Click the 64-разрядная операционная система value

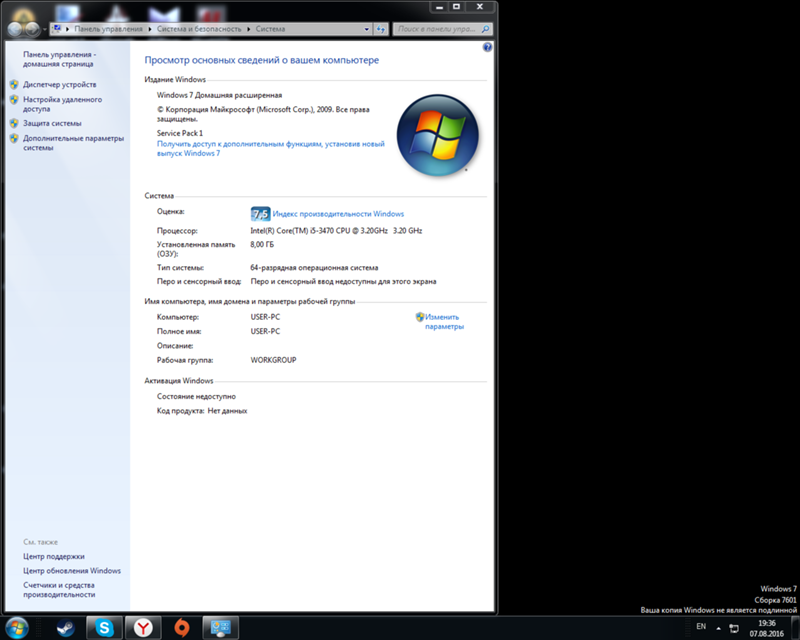(x=314, y=267)
